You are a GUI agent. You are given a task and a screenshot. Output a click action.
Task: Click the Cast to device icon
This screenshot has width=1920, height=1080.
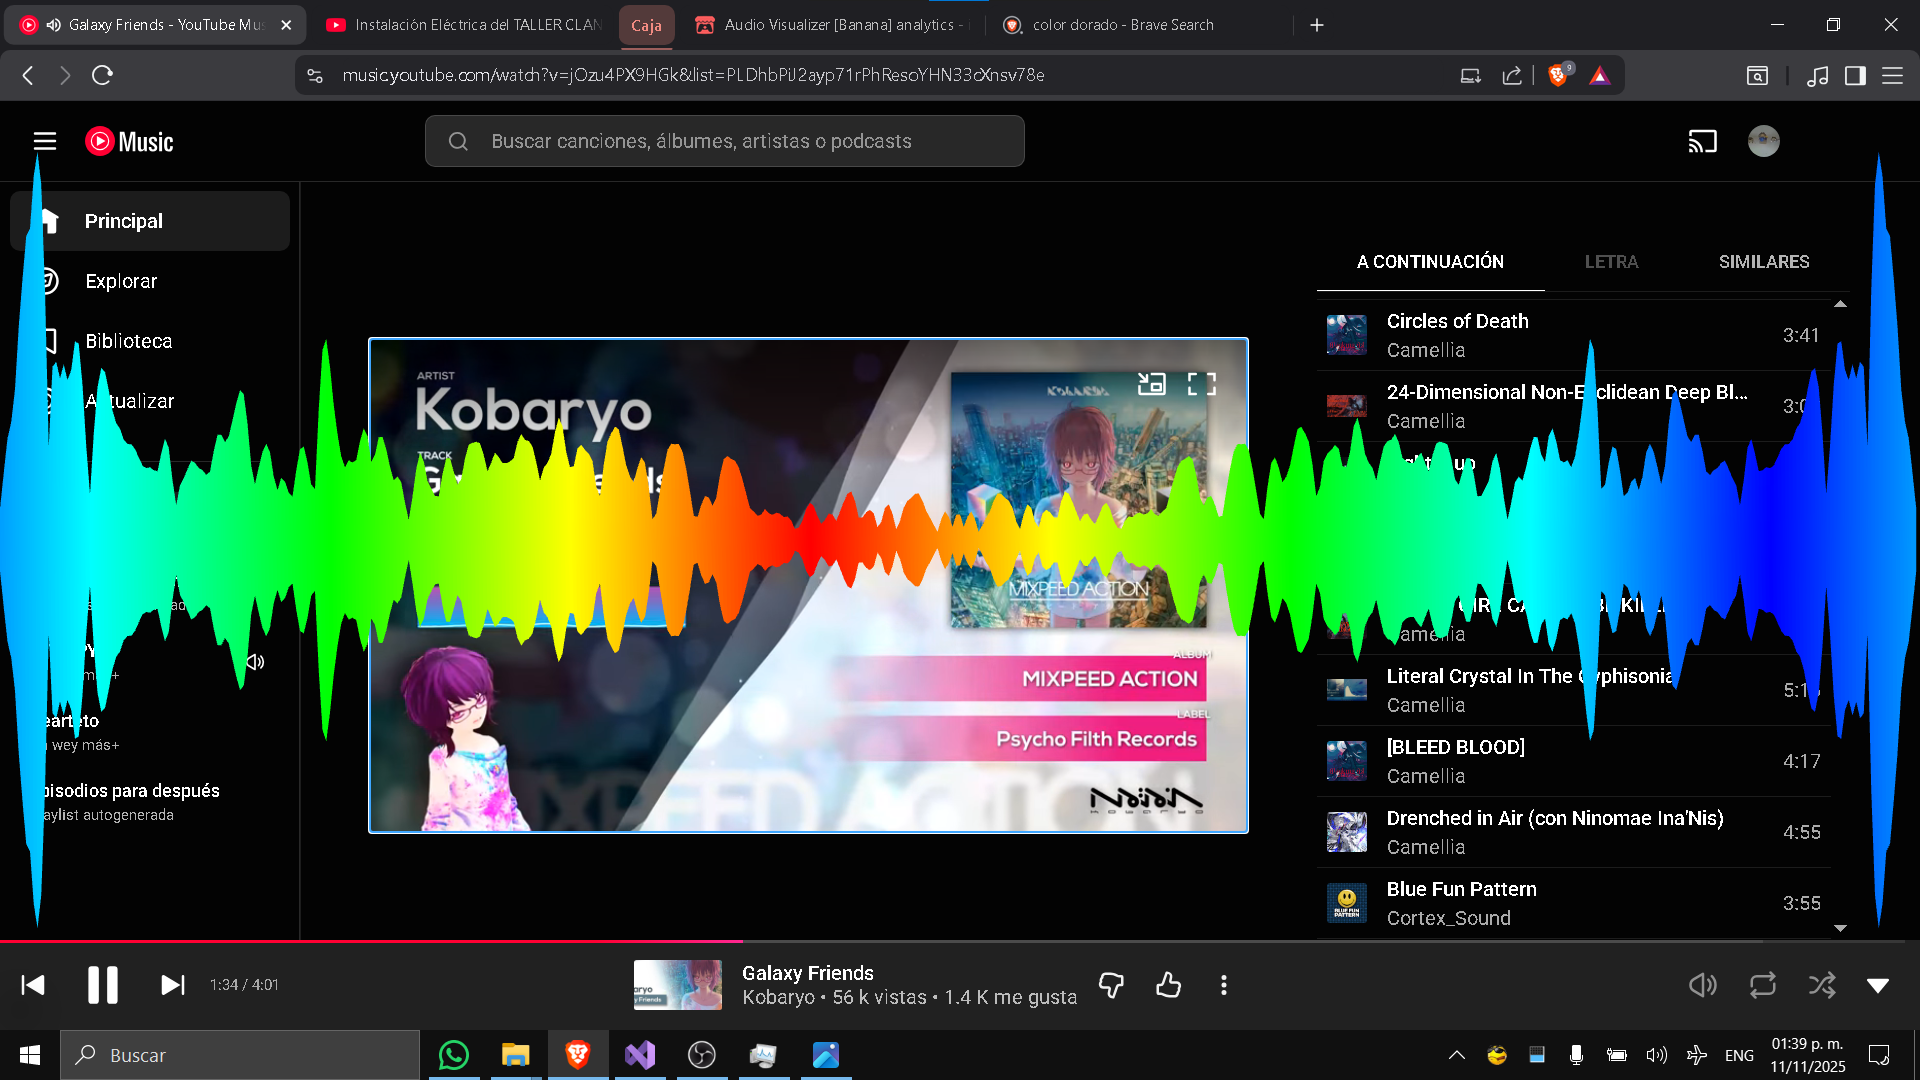pos(1702,141)
